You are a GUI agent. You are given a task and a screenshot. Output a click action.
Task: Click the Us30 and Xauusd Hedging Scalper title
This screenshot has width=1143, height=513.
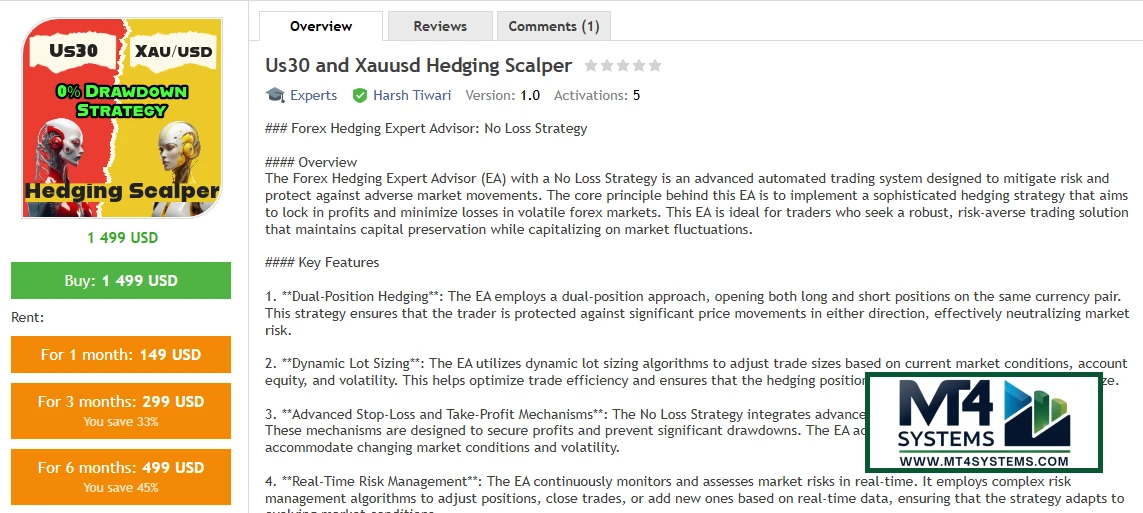pyautogui.click(x=418, y=66)
